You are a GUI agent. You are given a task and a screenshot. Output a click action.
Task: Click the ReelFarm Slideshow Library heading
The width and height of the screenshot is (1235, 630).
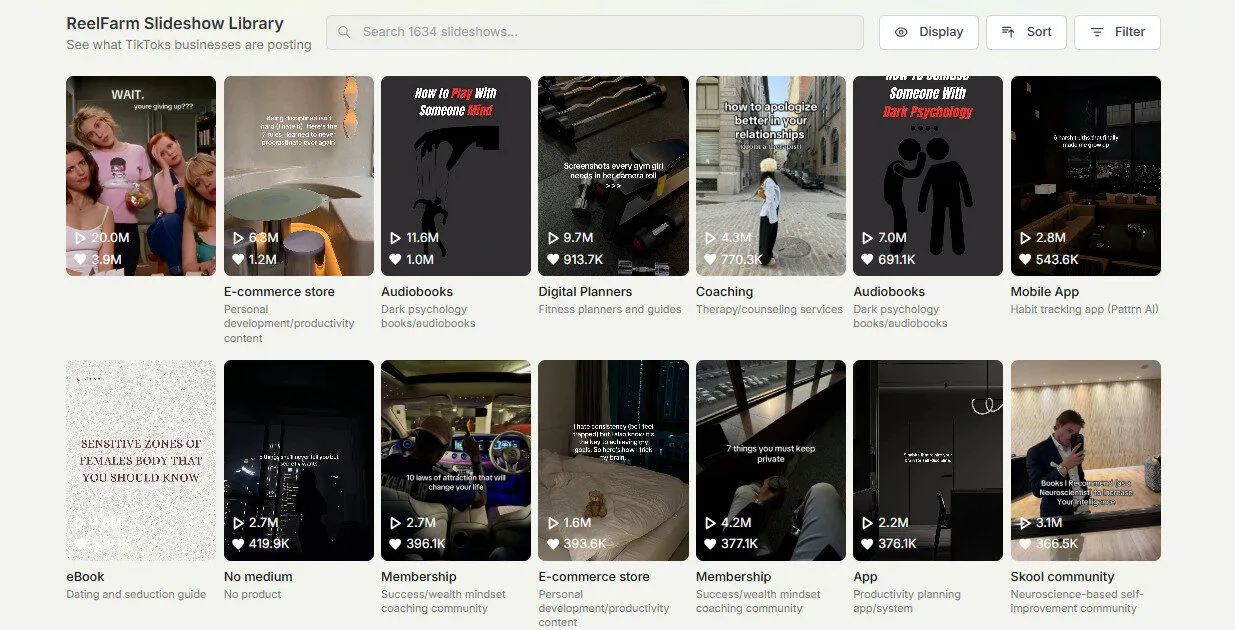pyautogui.click(x=175, y=22)
